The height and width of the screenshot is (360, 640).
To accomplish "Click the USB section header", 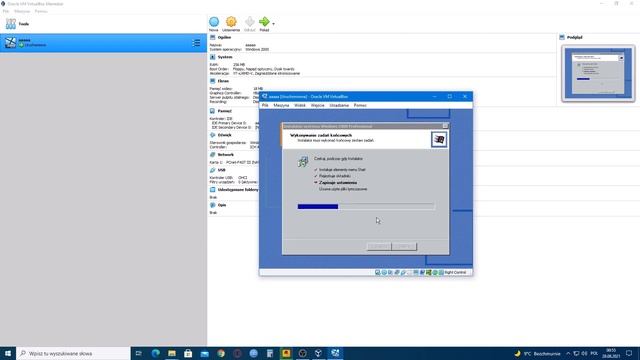I will tap(222, 170).
